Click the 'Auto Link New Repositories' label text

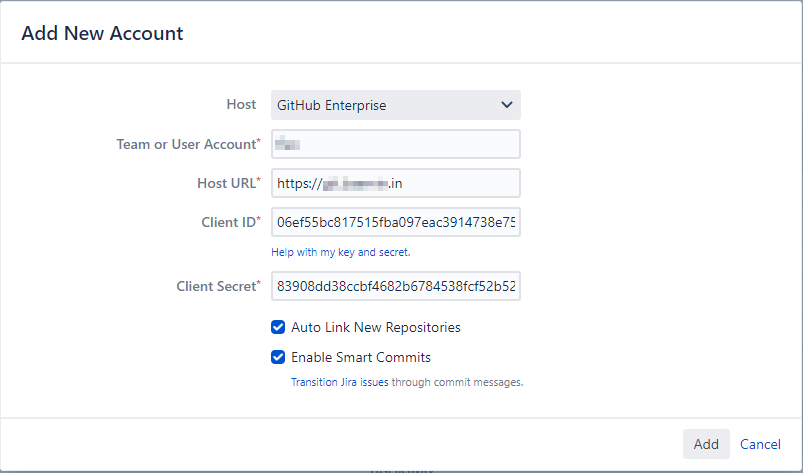(x=376, y=327)
